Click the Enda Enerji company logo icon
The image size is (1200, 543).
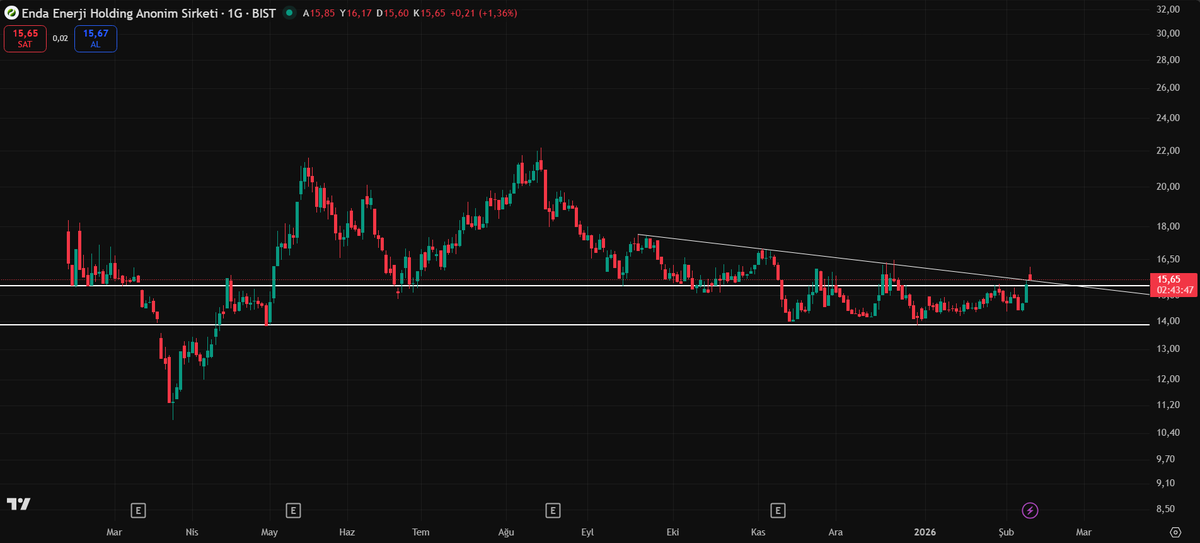click(11, 13)
